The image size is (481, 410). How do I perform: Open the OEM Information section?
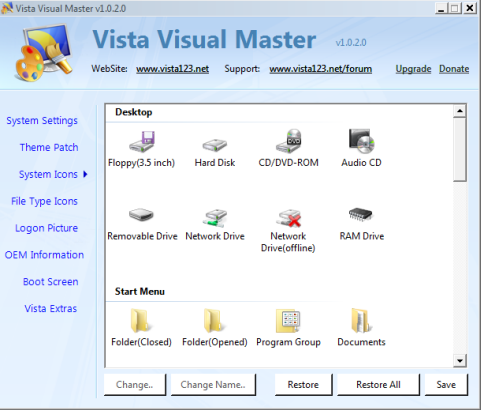coord(44,255)
